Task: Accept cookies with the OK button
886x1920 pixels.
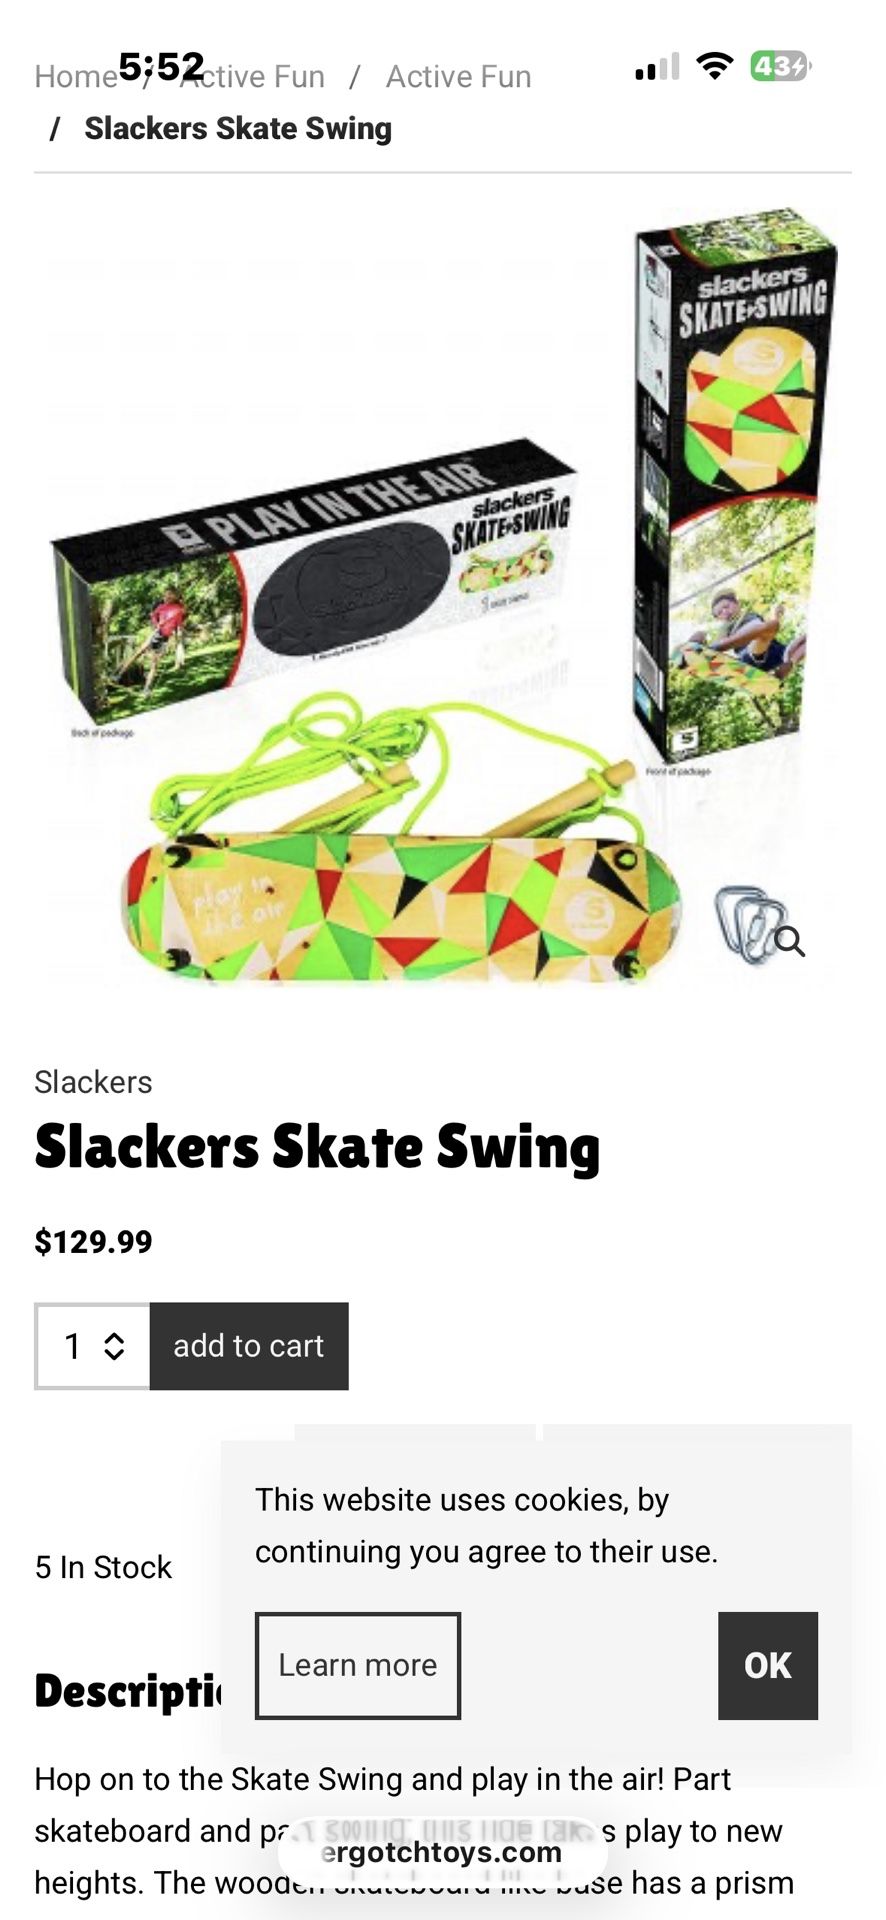Action: 767,1665
